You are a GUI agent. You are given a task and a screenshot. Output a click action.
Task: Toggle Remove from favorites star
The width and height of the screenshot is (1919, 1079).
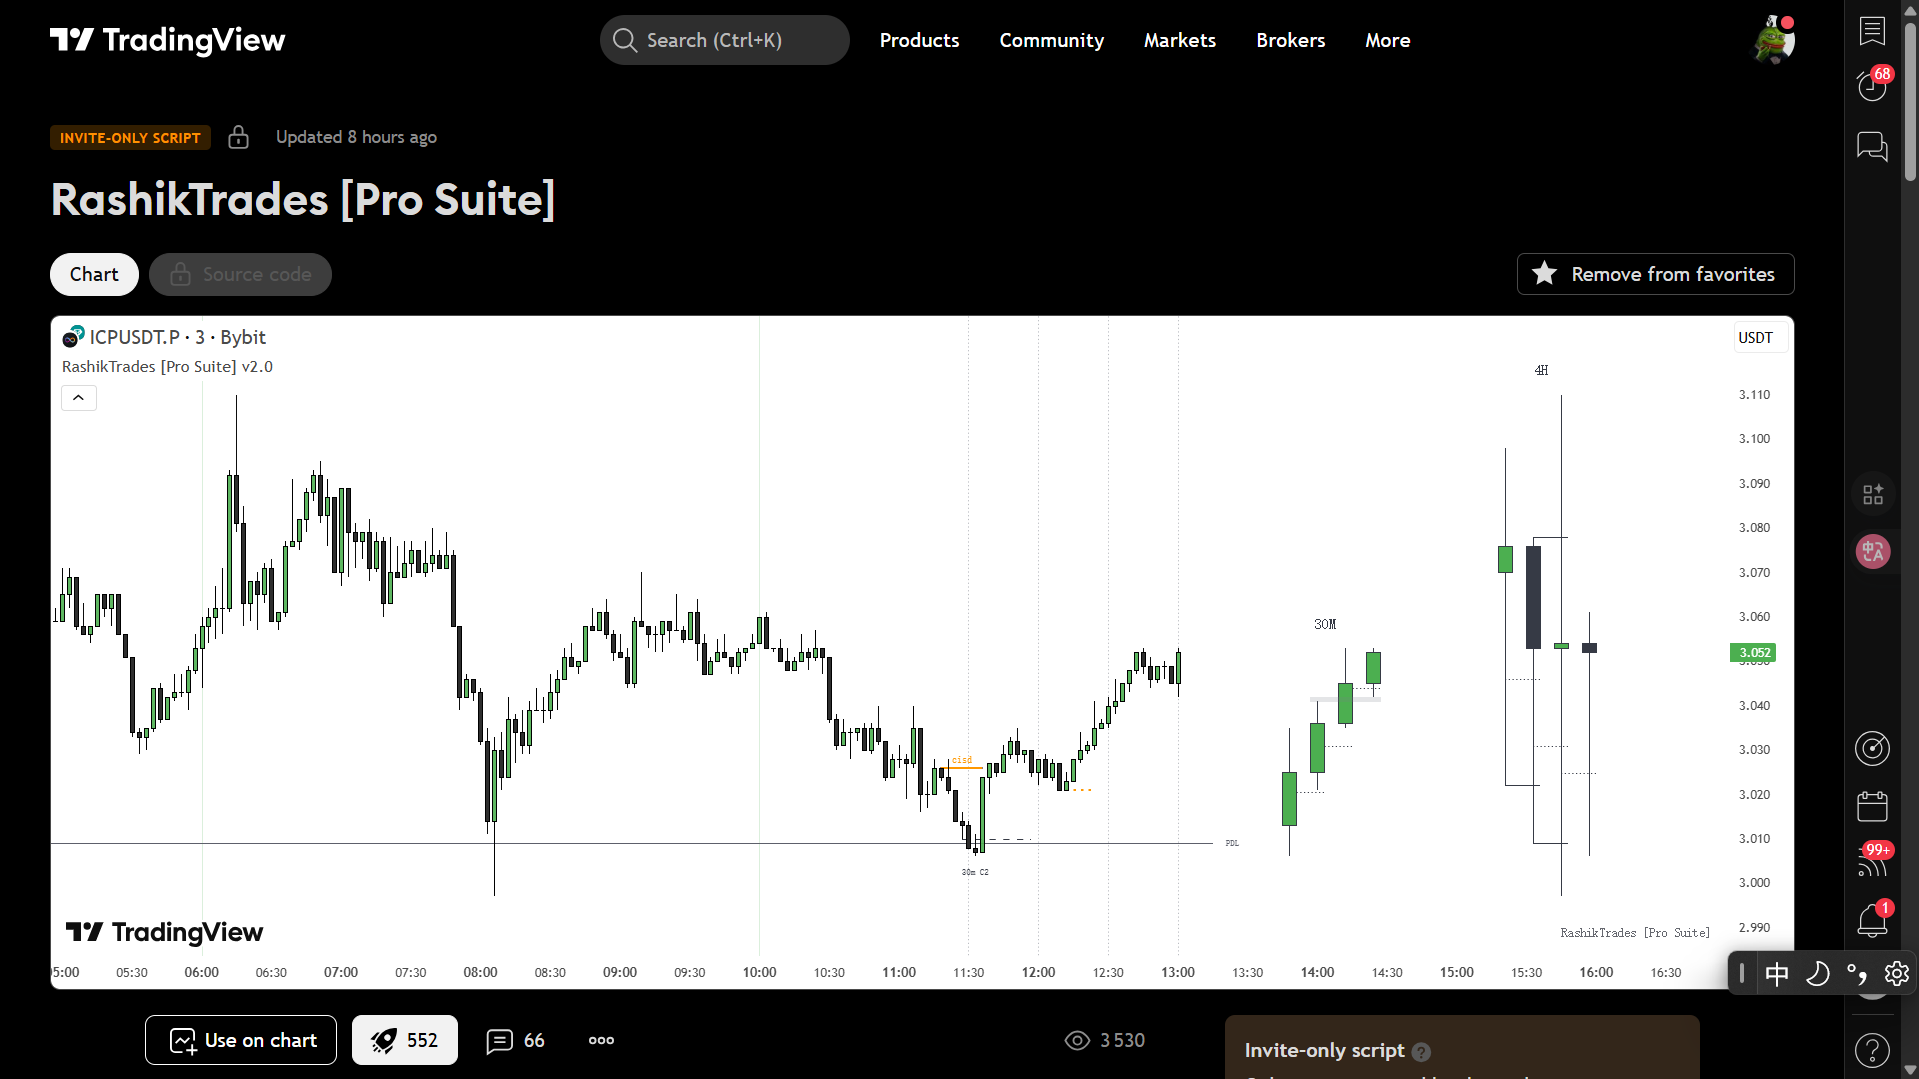(x=1655, y=274)
